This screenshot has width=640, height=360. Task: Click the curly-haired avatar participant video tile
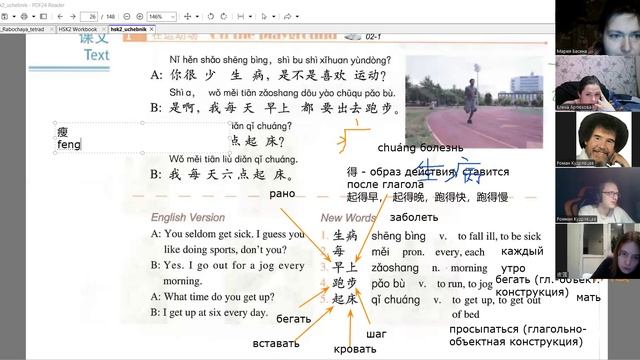[598, 139]
